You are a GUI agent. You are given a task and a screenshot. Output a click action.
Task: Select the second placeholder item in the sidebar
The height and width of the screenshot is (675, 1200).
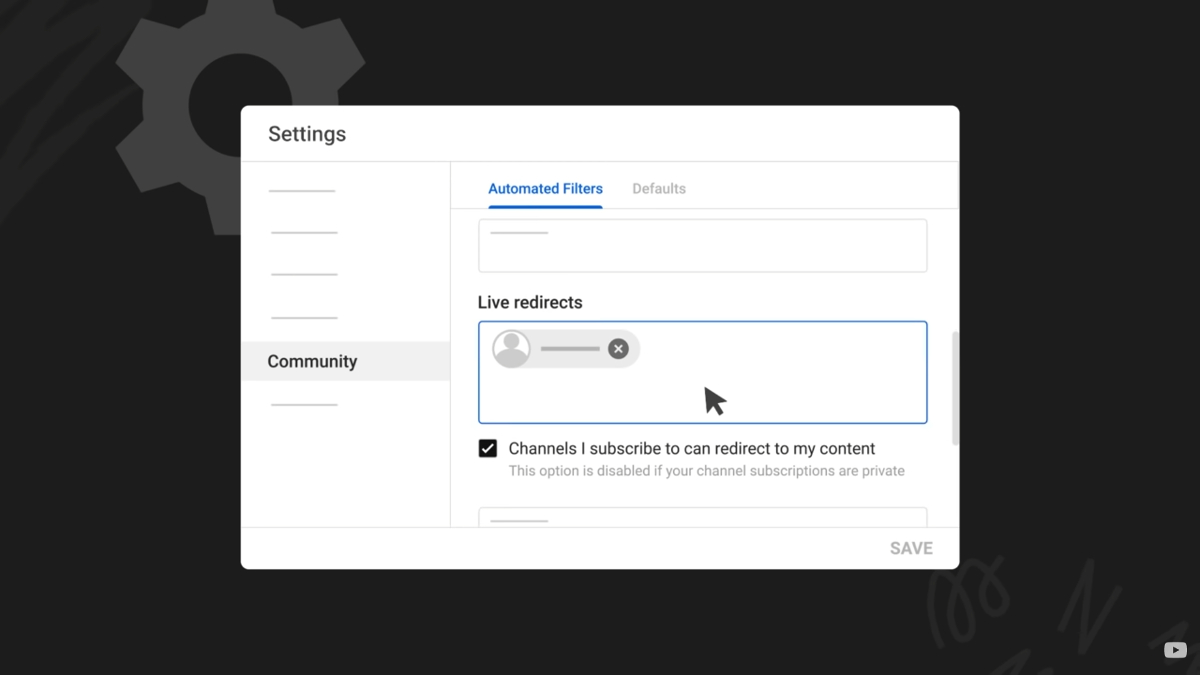click(x=304, y=233)
